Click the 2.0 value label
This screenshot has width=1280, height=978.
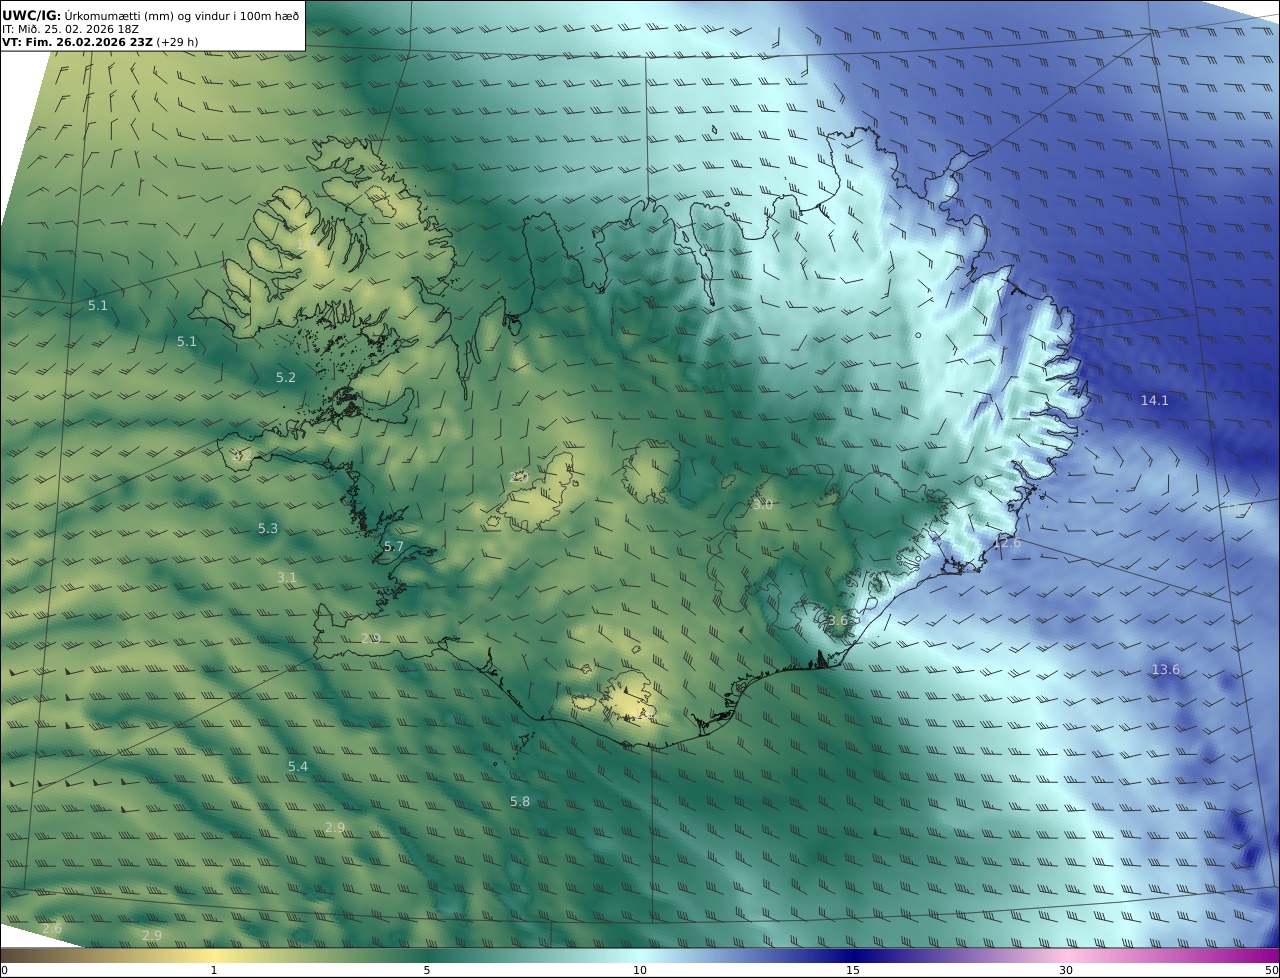click(519, 477)
